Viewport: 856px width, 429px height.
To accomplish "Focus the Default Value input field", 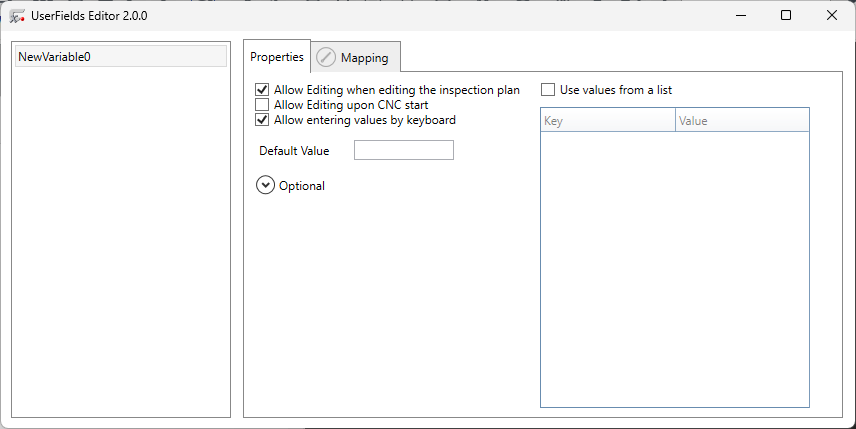I will [x=404, y=150].
